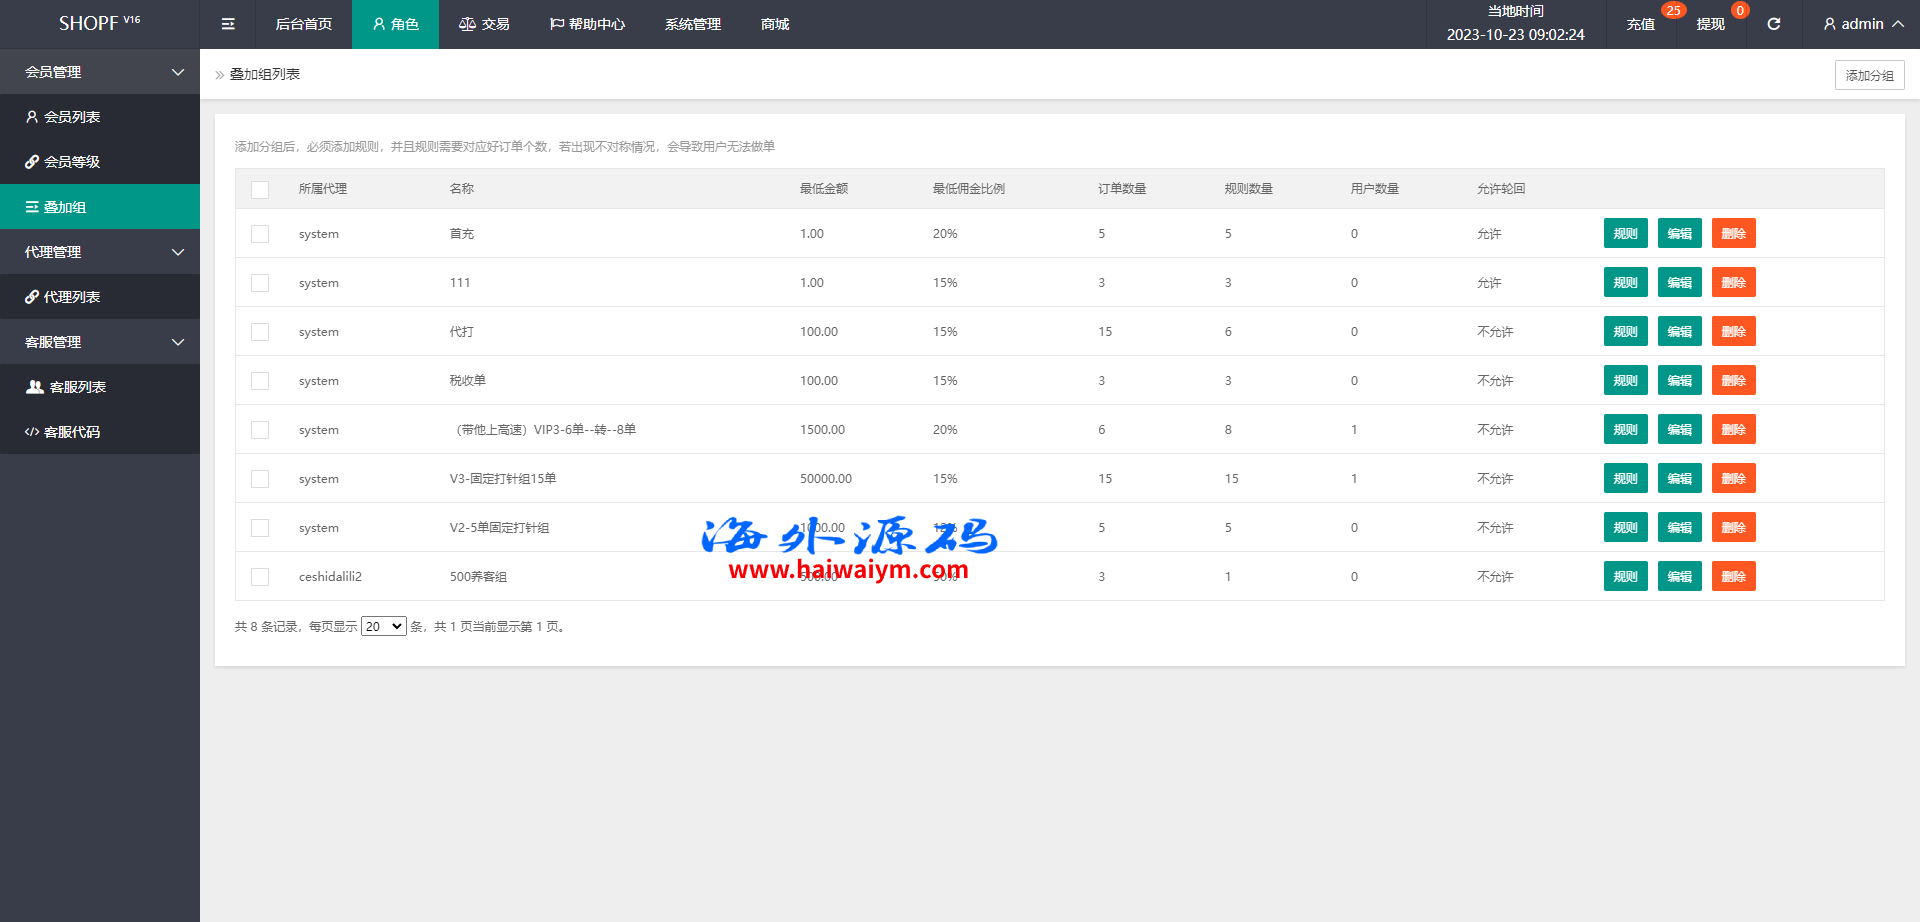Open 会员列表 in the sidebar
The width and height of the screenshot is (1920, 922).
point(72,117)
